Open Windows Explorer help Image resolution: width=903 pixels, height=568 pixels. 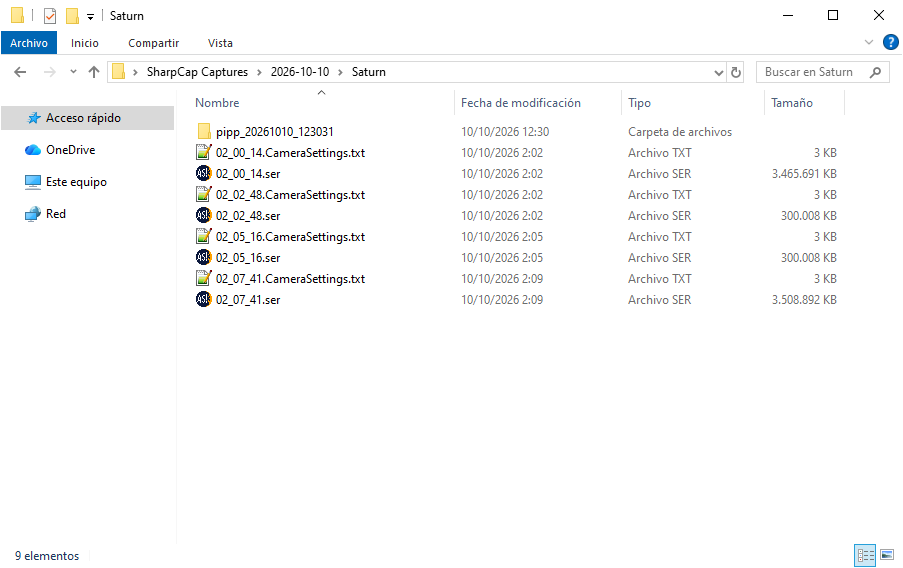(890, 42)
